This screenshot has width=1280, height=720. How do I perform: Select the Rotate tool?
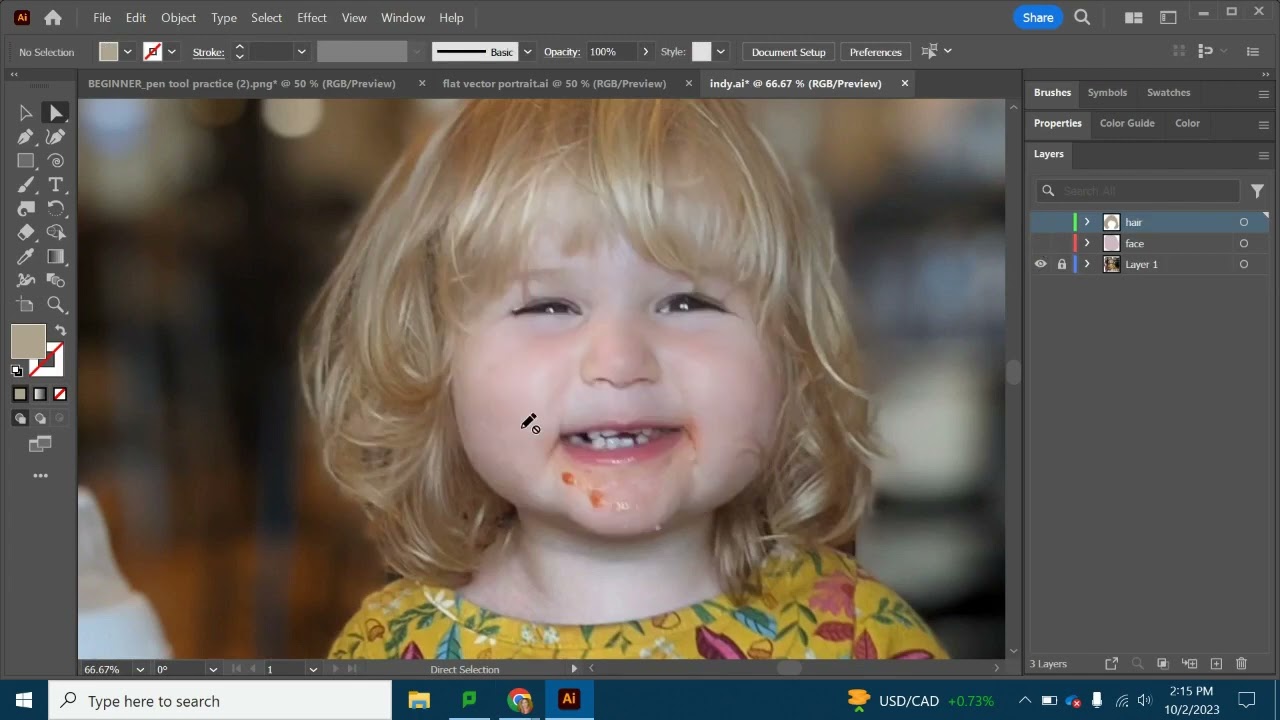[x=56, y=209]
